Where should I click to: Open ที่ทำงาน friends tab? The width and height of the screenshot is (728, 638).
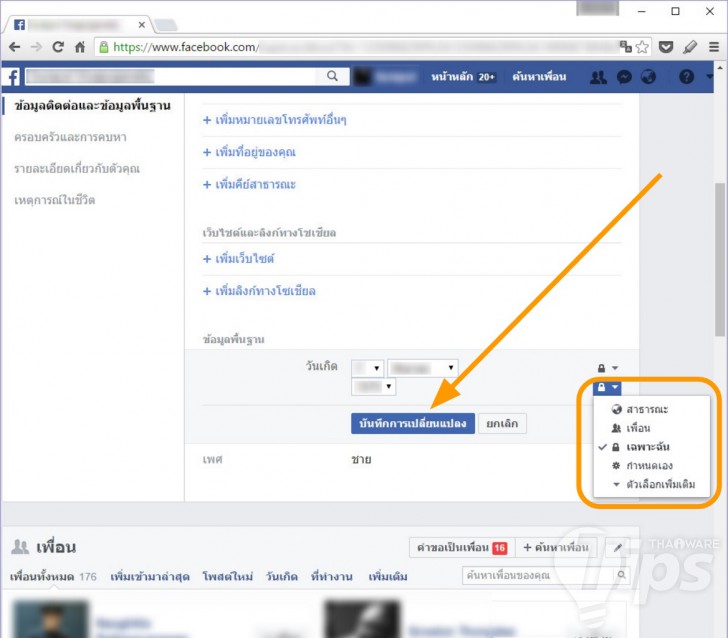click(x=332, y=577)
